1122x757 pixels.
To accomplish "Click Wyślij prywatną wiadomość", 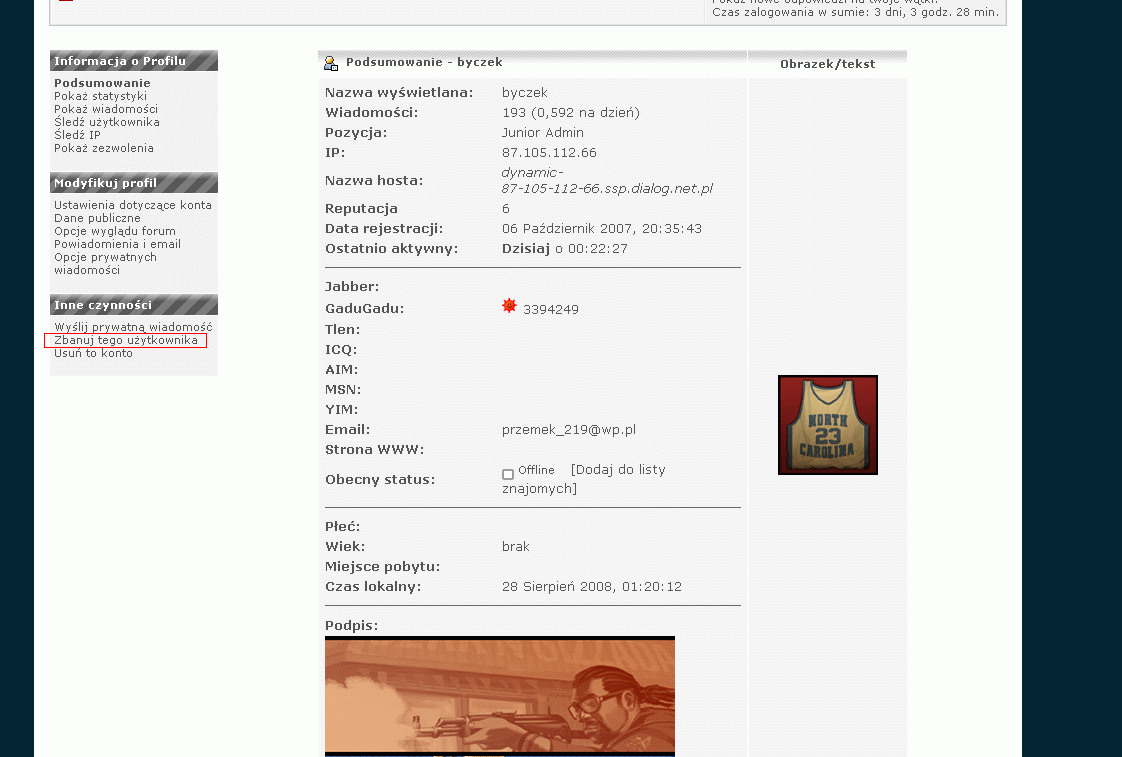I will (133, 327).
